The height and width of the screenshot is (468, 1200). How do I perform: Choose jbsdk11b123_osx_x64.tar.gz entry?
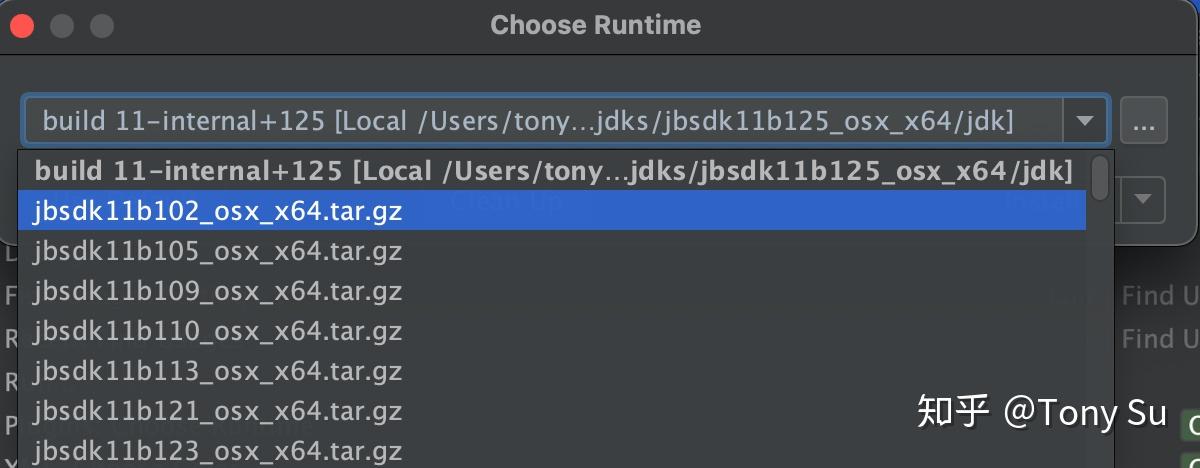(x=552, y=449)
